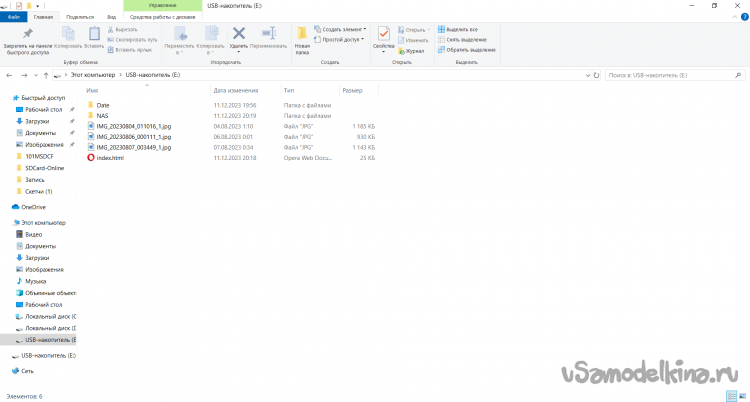Click the Pin to Quick Access icon

click(26, 35)
